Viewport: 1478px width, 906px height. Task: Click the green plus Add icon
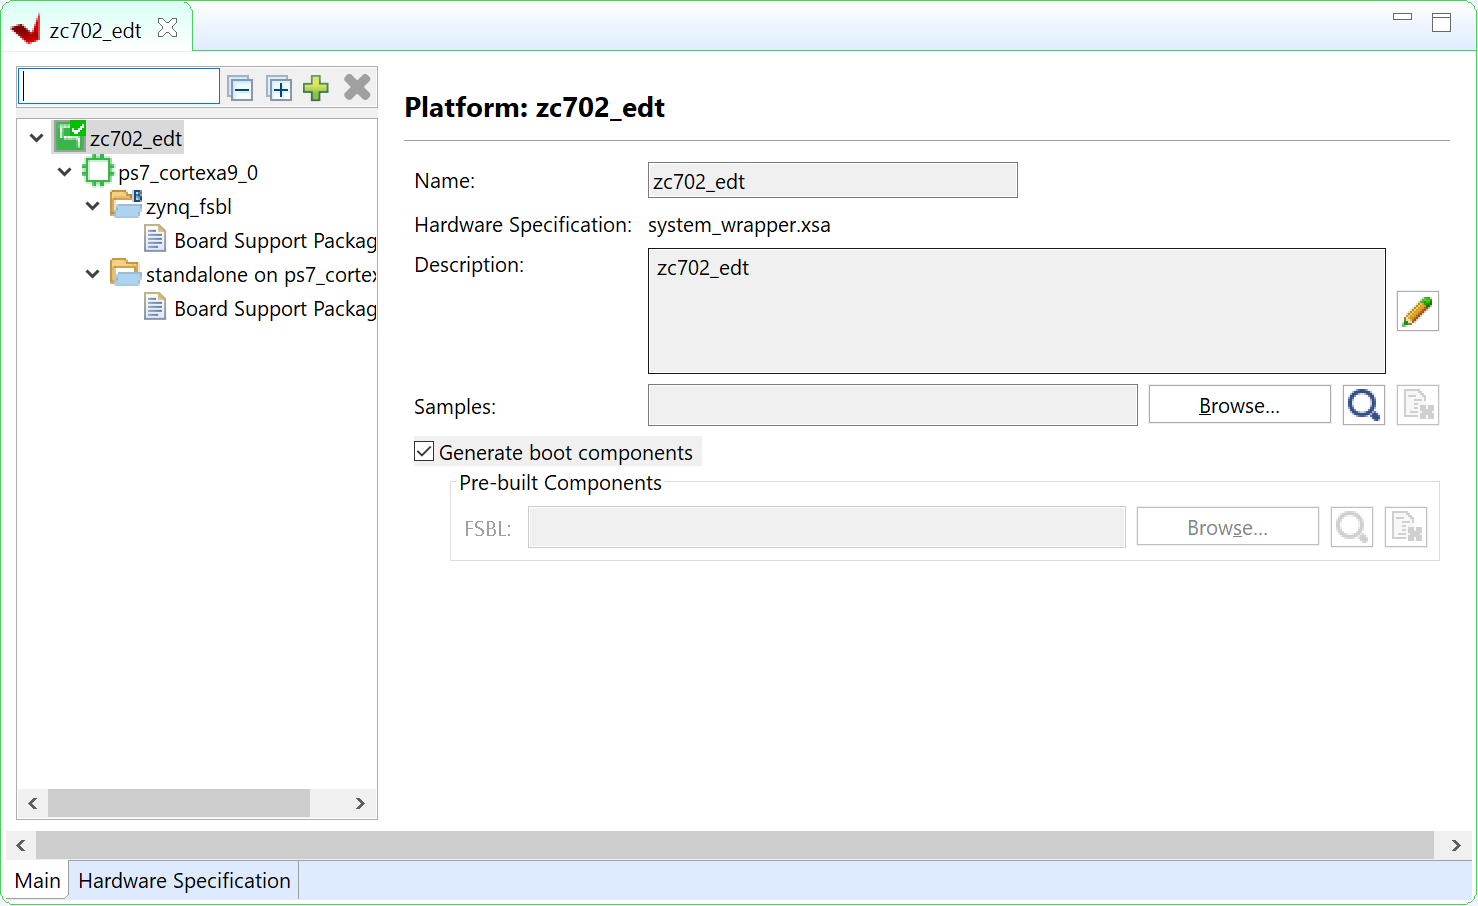click(316, 88)
